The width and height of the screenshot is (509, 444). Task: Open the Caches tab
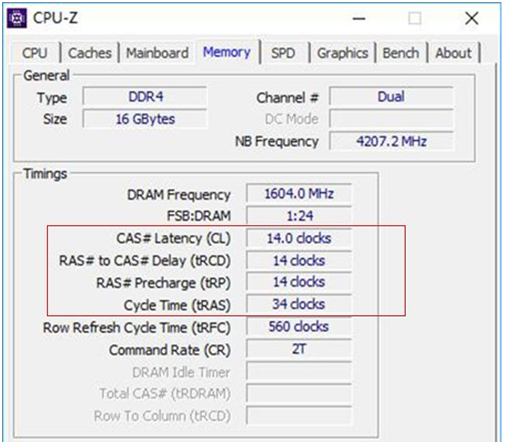[90, 53]
